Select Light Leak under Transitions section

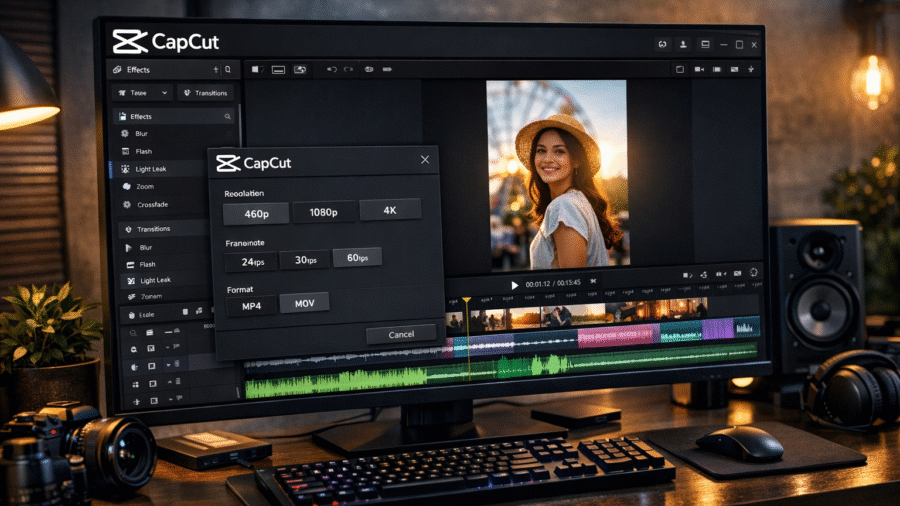(156, 280)
